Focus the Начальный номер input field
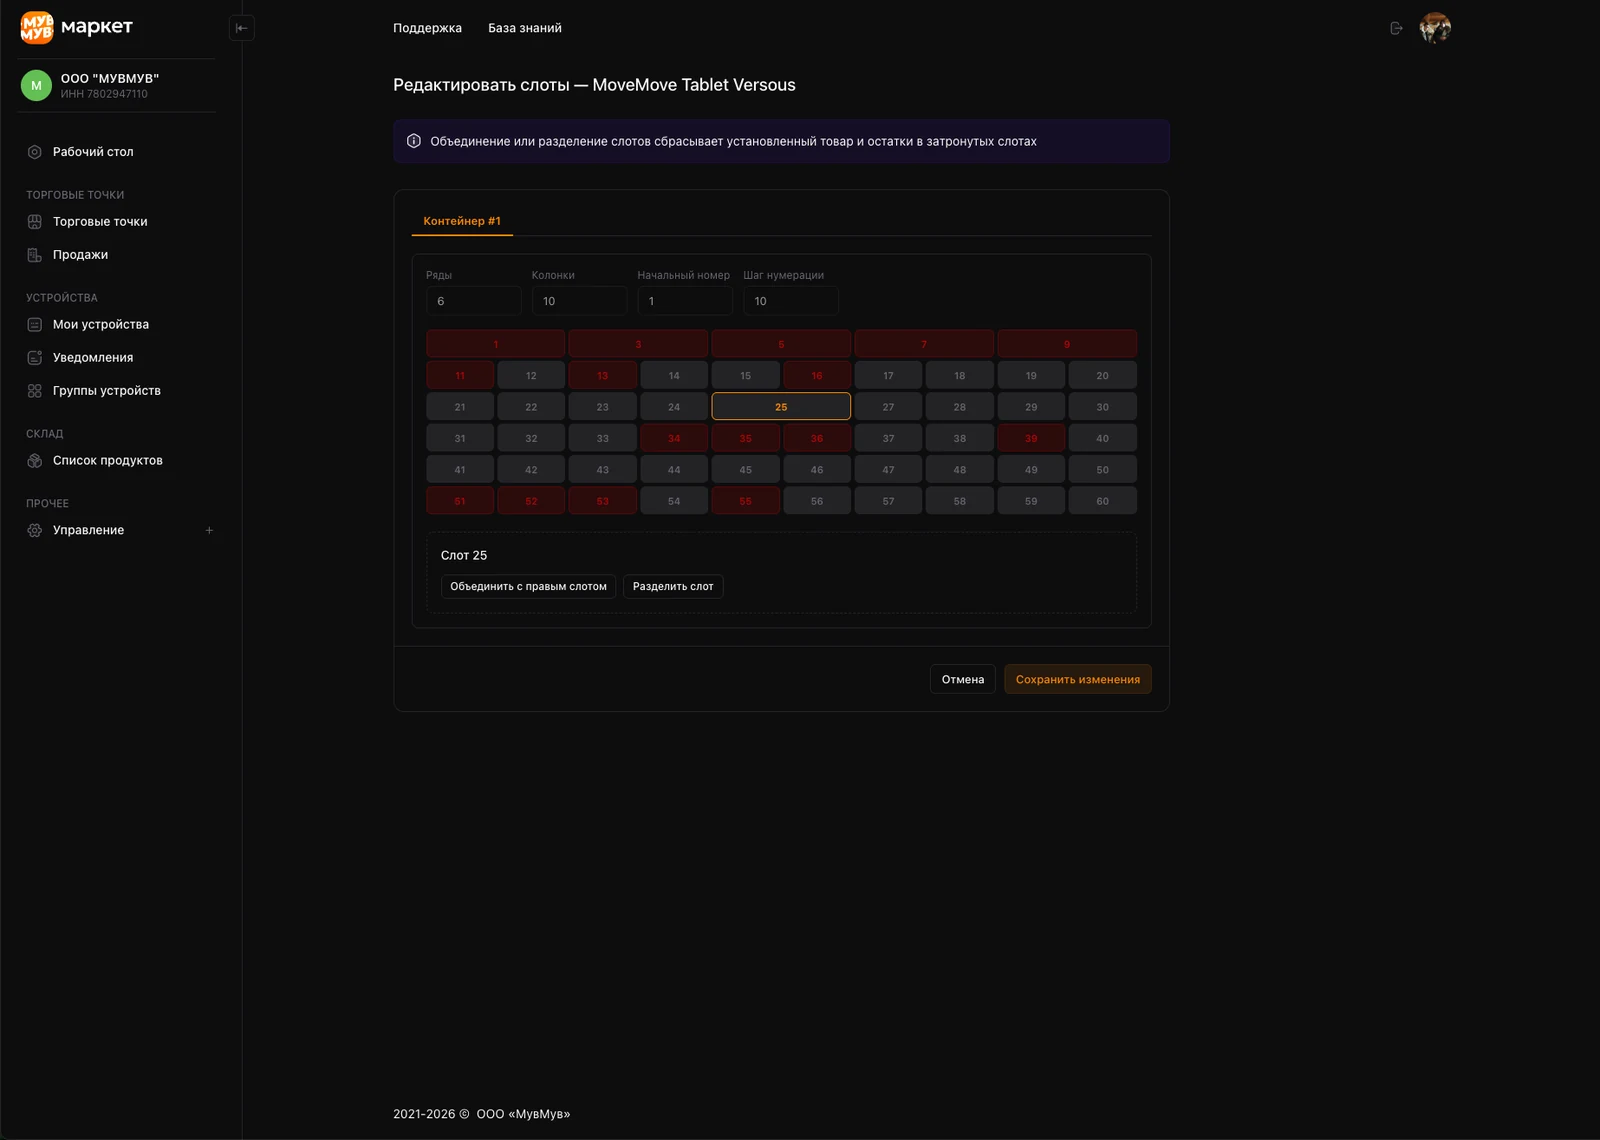Viewport: 1600px width, 1140px height. point(685,301)
